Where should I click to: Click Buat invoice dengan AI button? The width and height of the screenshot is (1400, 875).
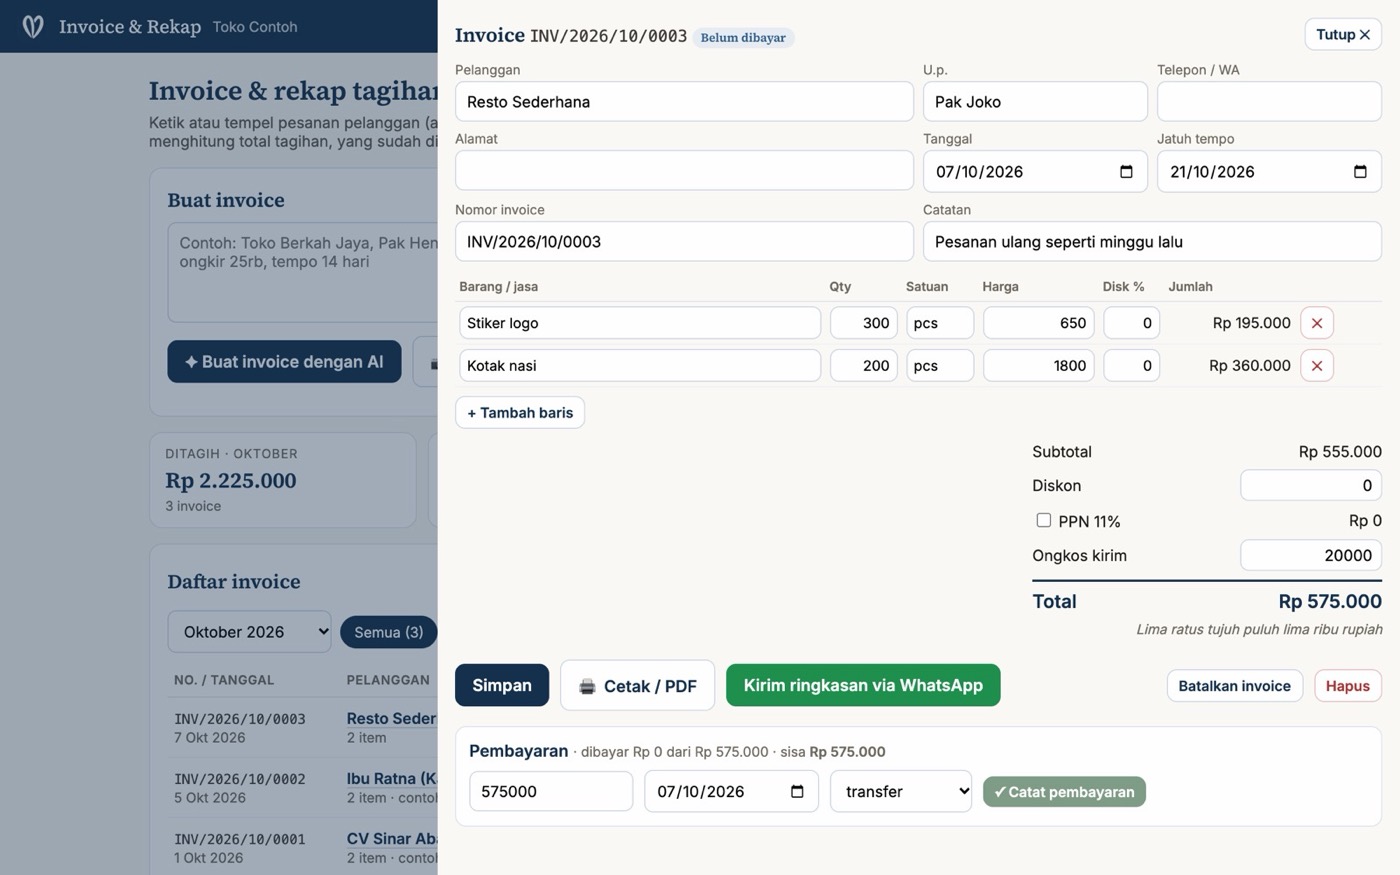click(284, 362)
